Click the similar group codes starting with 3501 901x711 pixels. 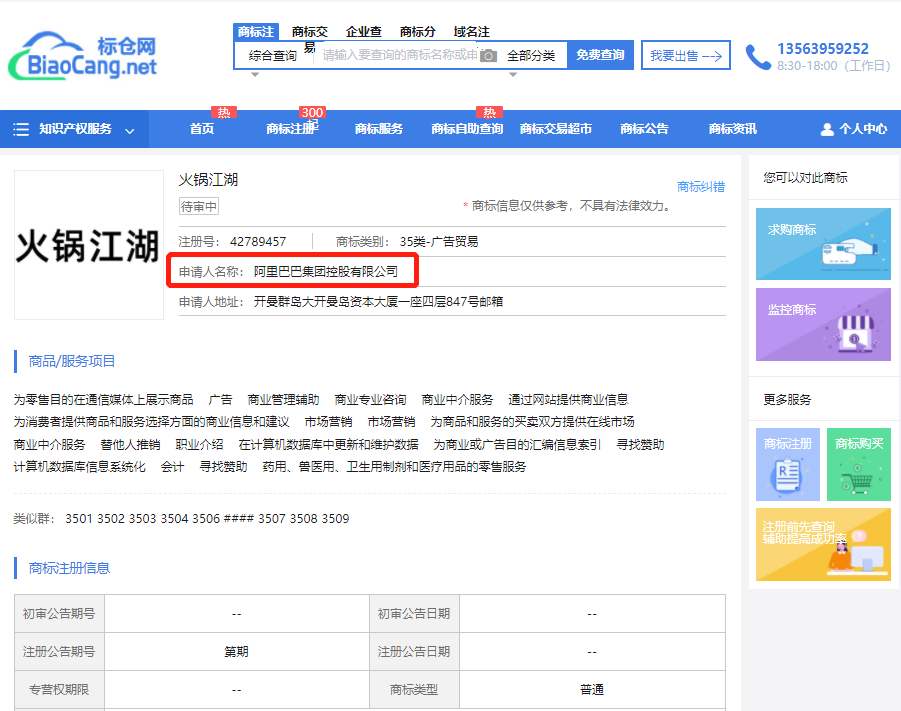[207, 519]
